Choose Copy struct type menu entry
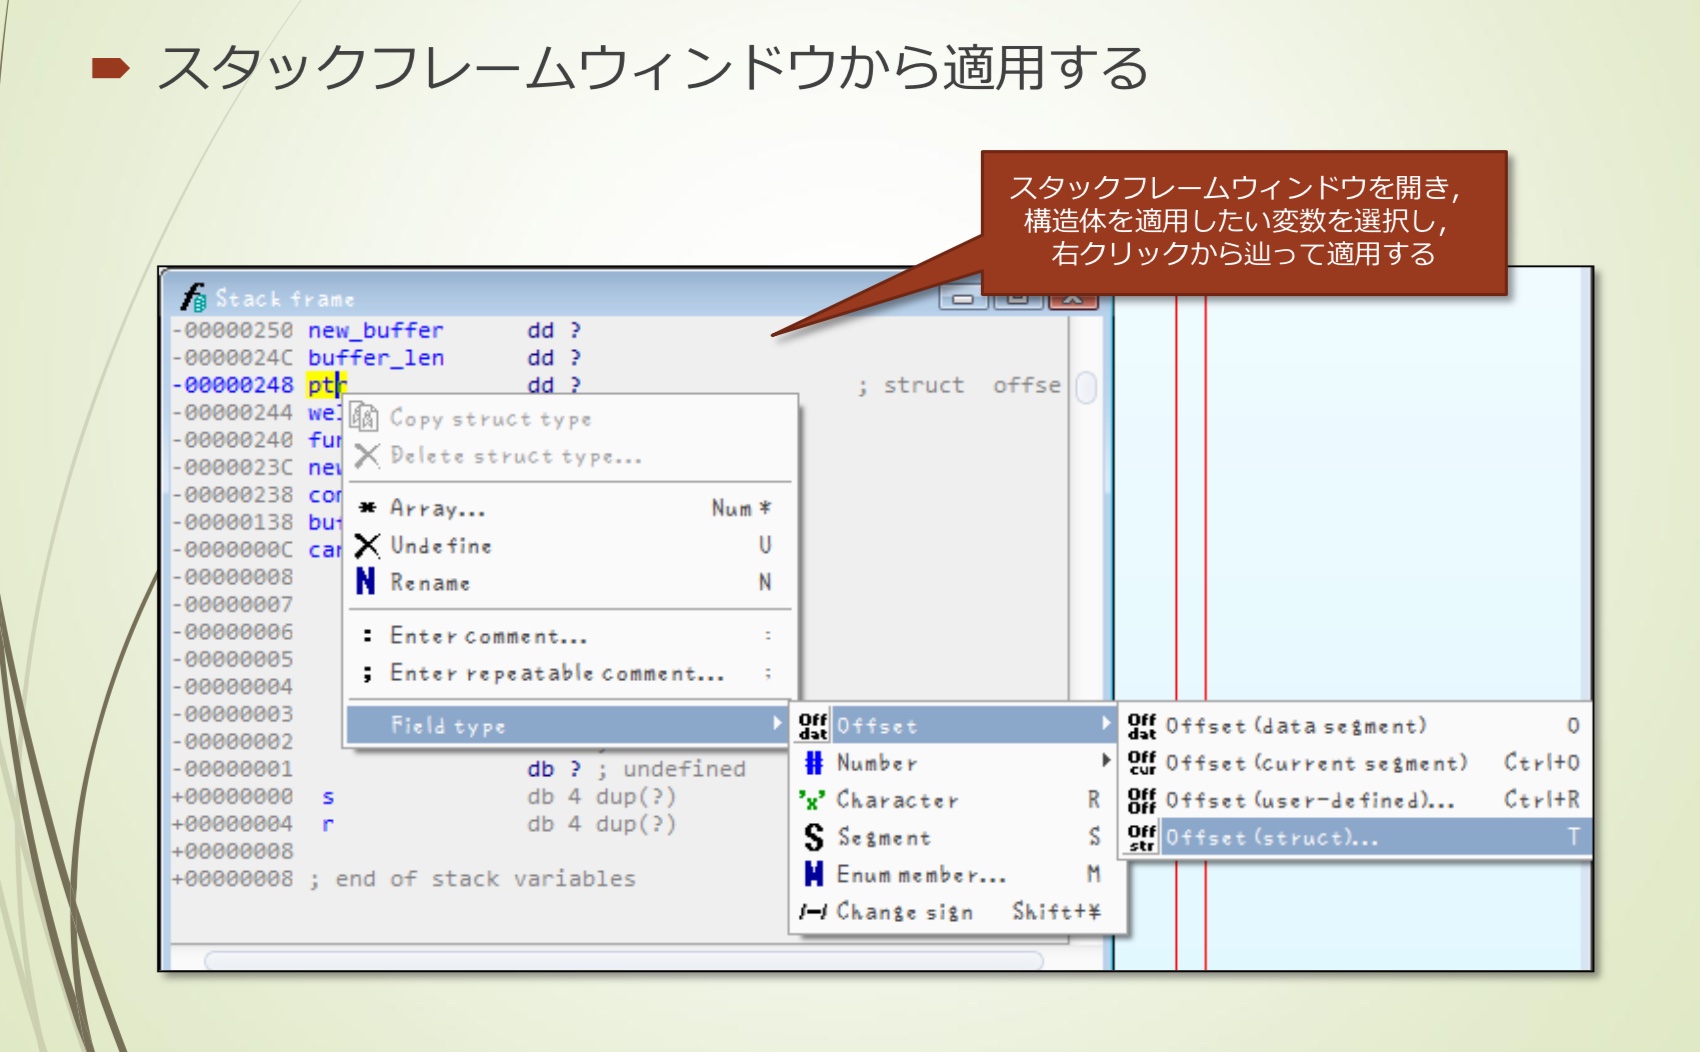The width and height of the screenshot is (1700, 1052). [x=570, y=418]
